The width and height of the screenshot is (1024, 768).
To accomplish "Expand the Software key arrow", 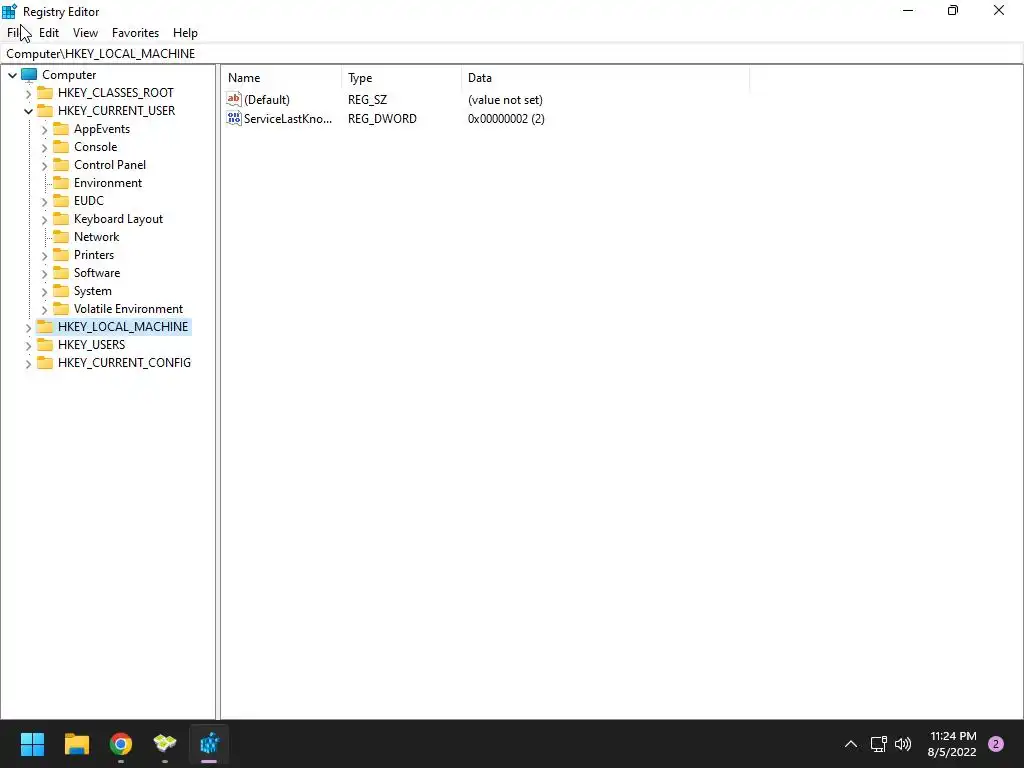I will point(44,273).
